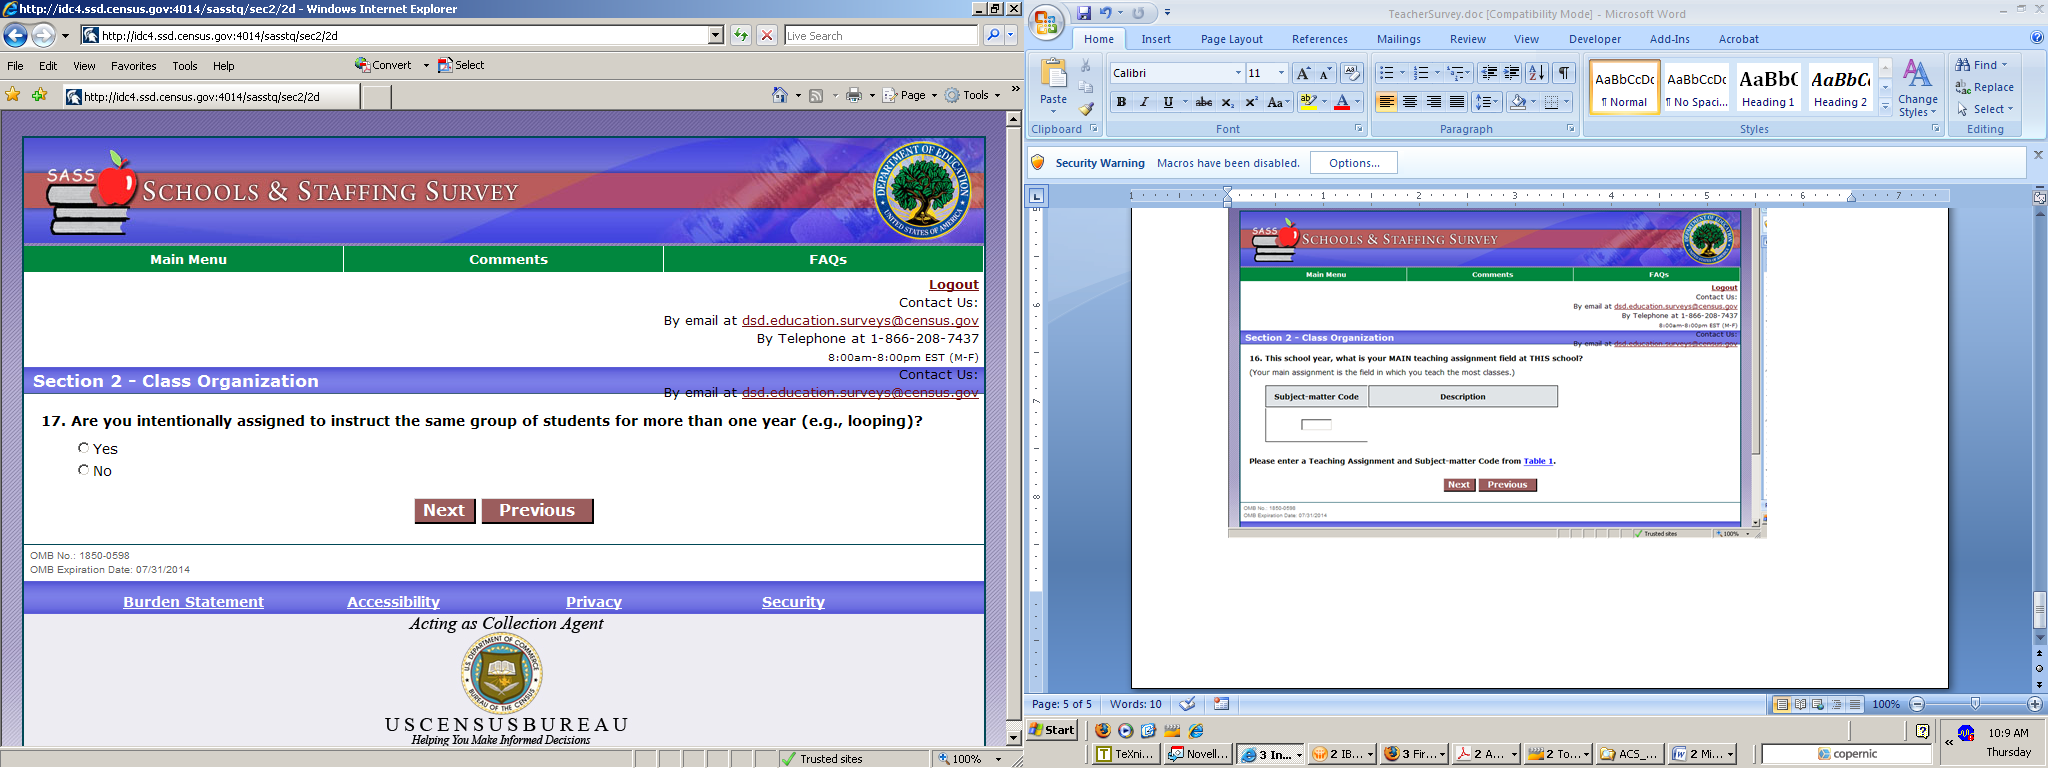2048x768 pixels.
Task: Toggle Show/Hide paragraph marks in Word
Action: [1565, 73]
